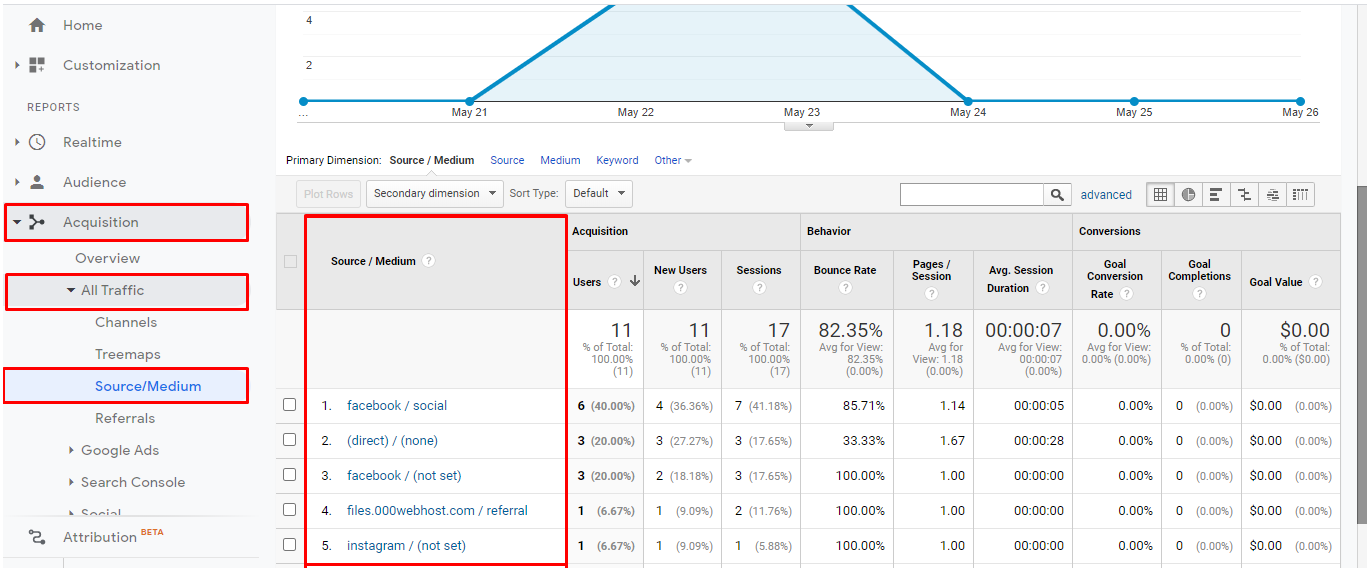Image resolution: width=1367 pixels, height=568 pixels.
Task: Click the advanced filter link
Action: click(x=1106, y=195)
